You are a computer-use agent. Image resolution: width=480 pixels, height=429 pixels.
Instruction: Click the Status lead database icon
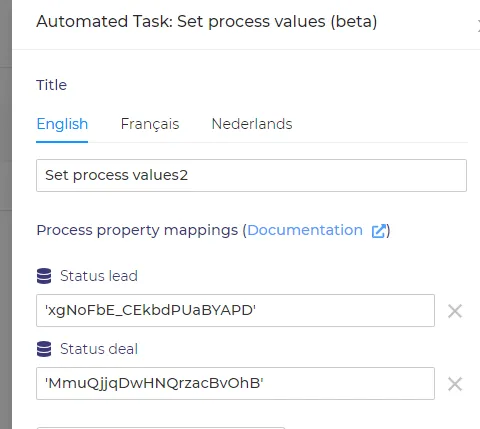(44, 276)
